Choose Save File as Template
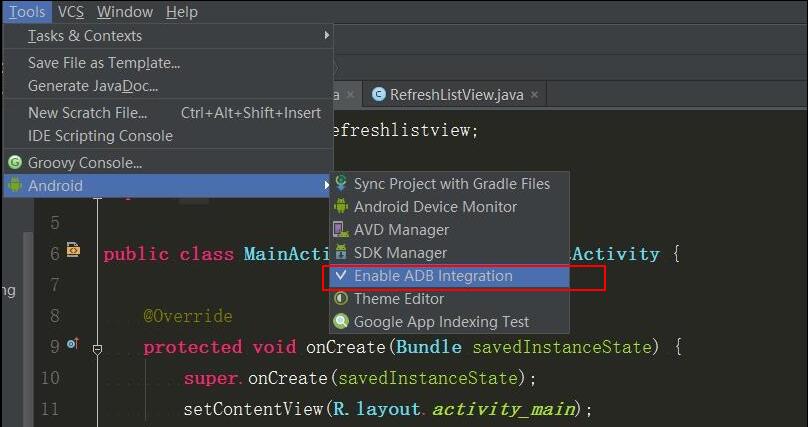Screen dimensions: 808x427 (169, 63)
